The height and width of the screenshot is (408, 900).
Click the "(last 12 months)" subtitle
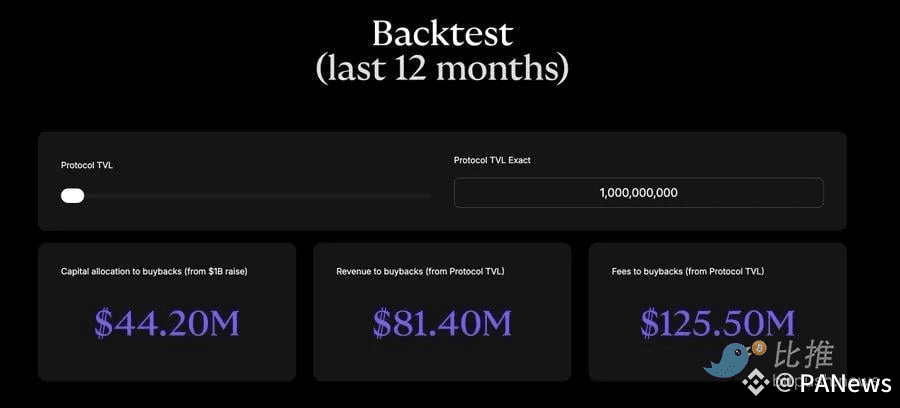tap(442, 68)
